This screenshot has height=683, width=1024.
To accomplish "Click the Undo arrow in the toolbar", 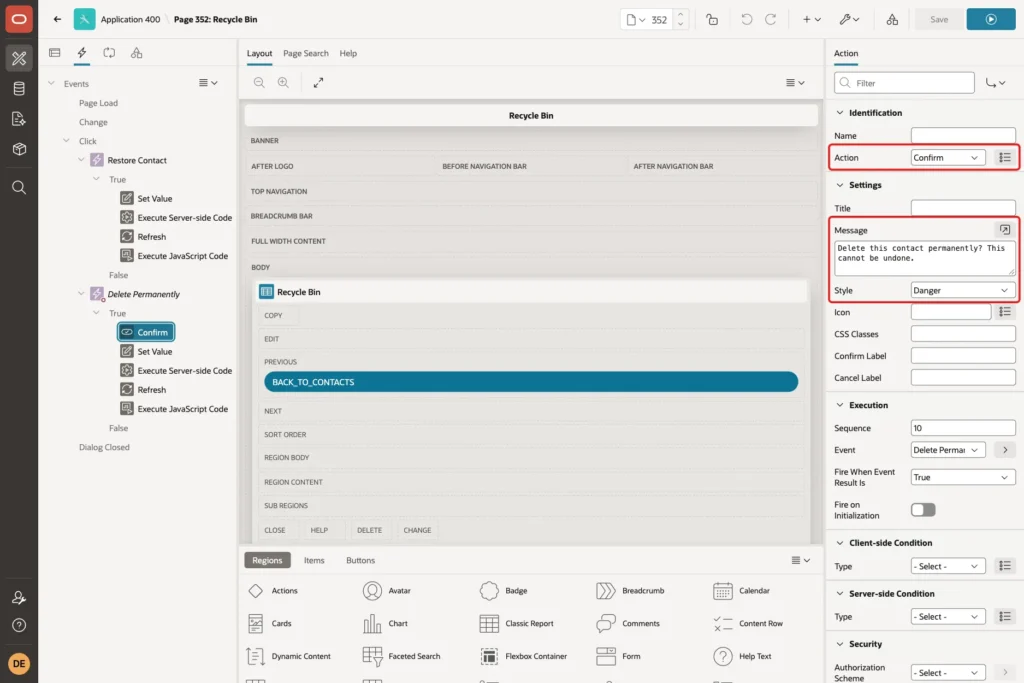I will tap(746, 19).
